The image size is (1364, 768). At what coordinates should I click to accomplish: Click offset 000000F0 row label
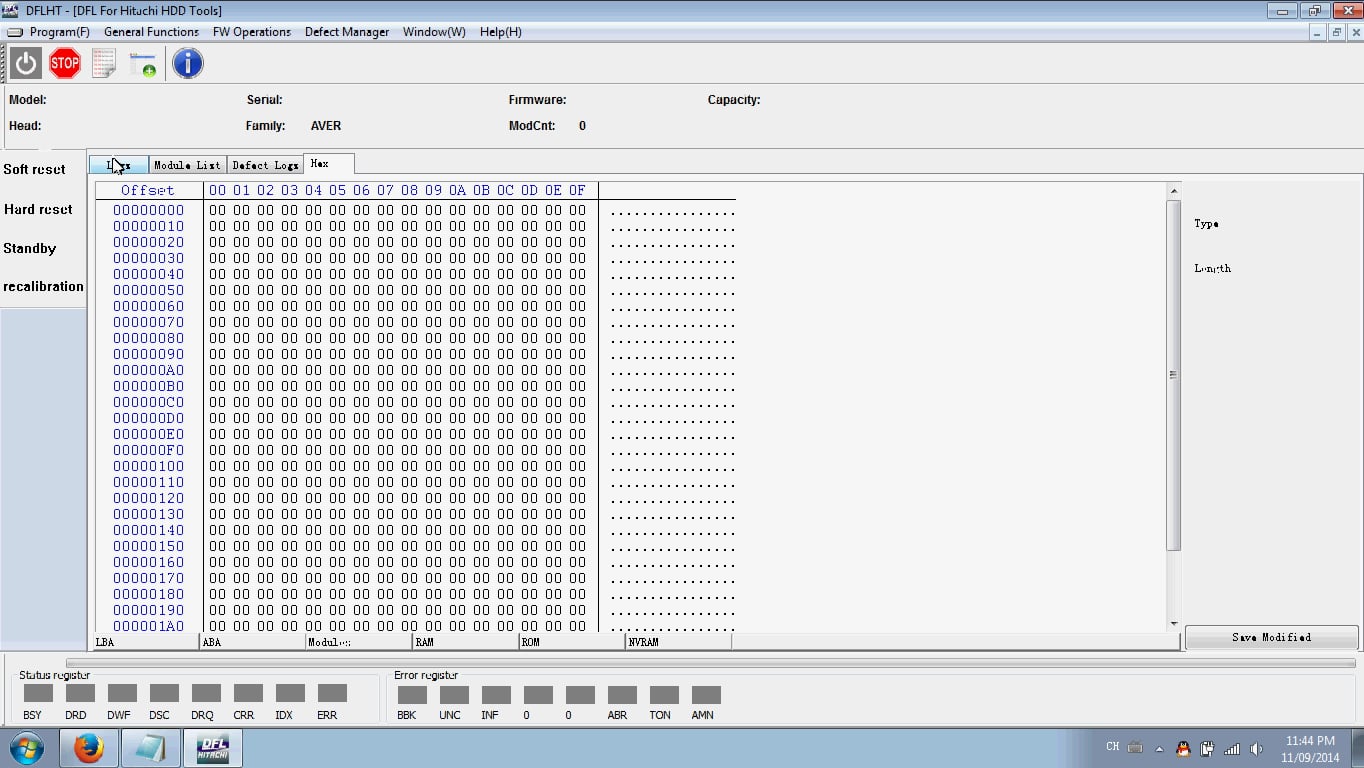pos(148,450)
